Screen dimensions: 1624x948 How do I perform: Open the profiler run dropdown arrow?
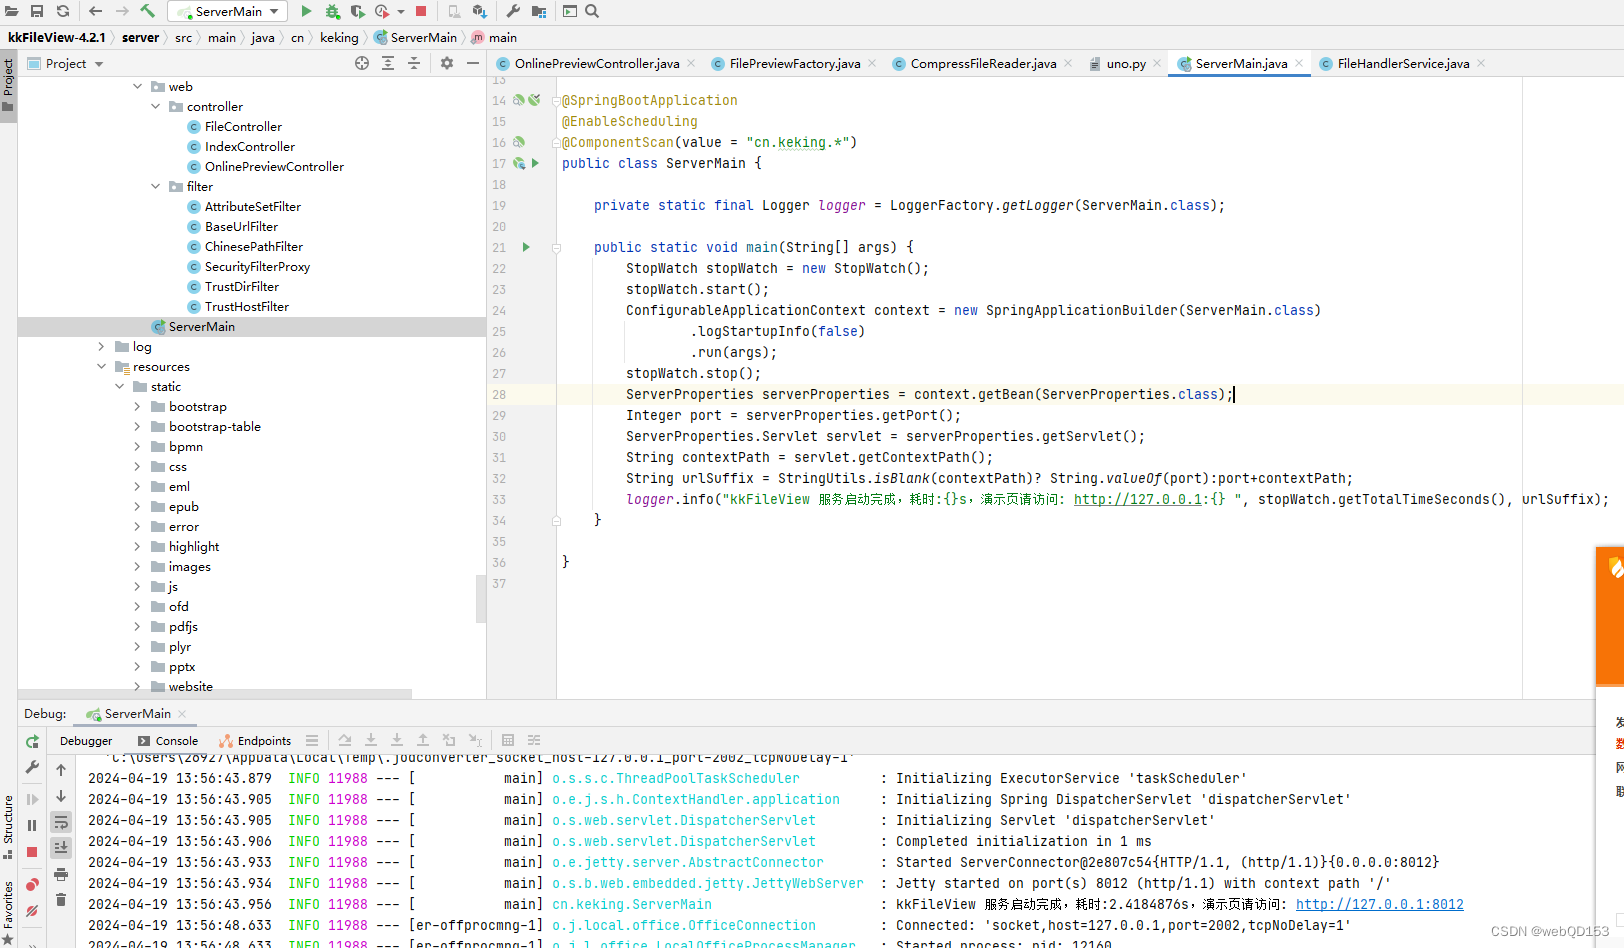pos(401,12)
